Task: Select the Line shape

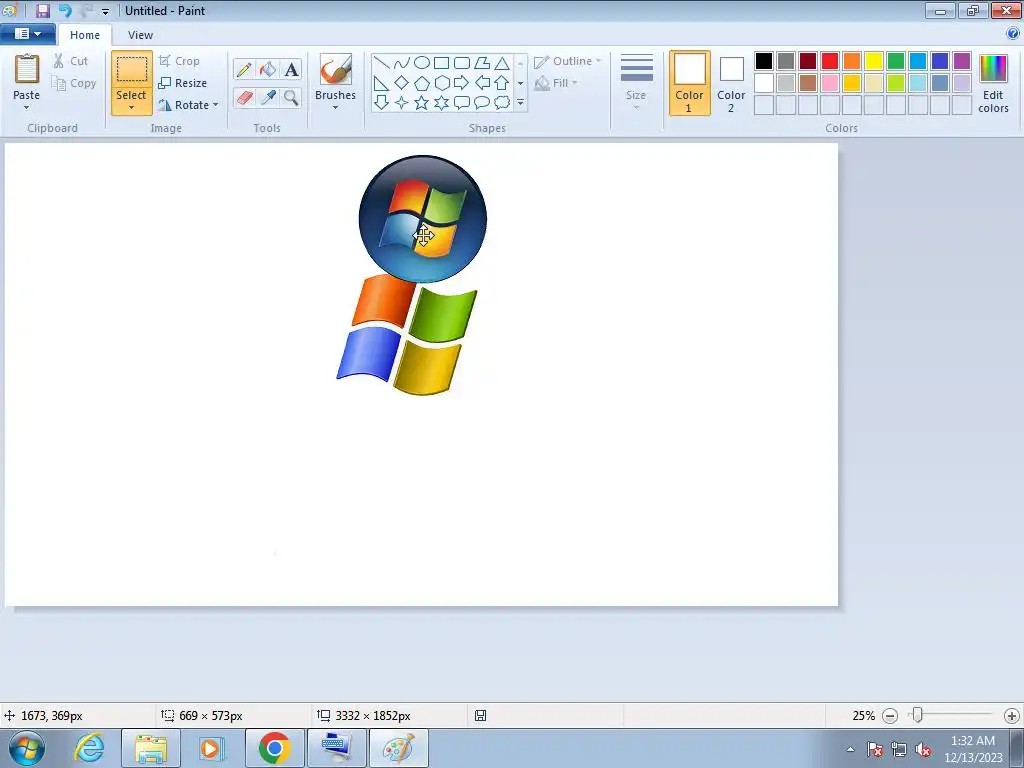Action: [381, 63]
